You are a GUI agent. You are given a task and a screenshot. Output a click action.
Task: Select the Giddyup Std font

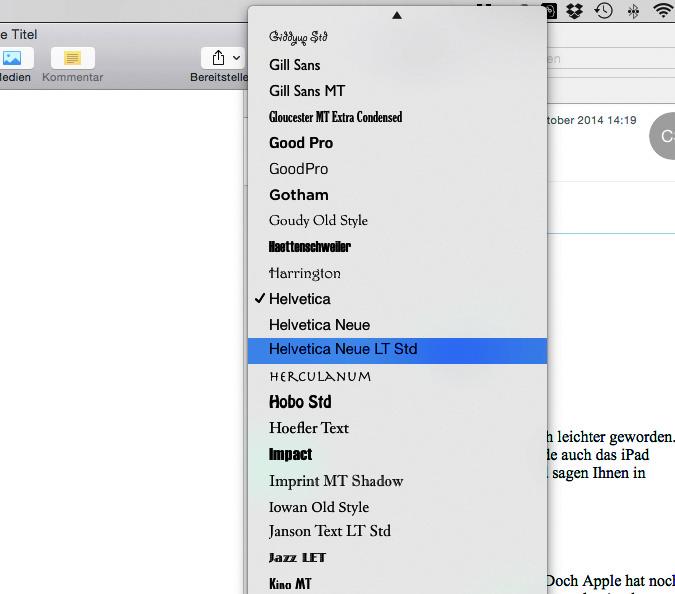click(x=397, y=37)
